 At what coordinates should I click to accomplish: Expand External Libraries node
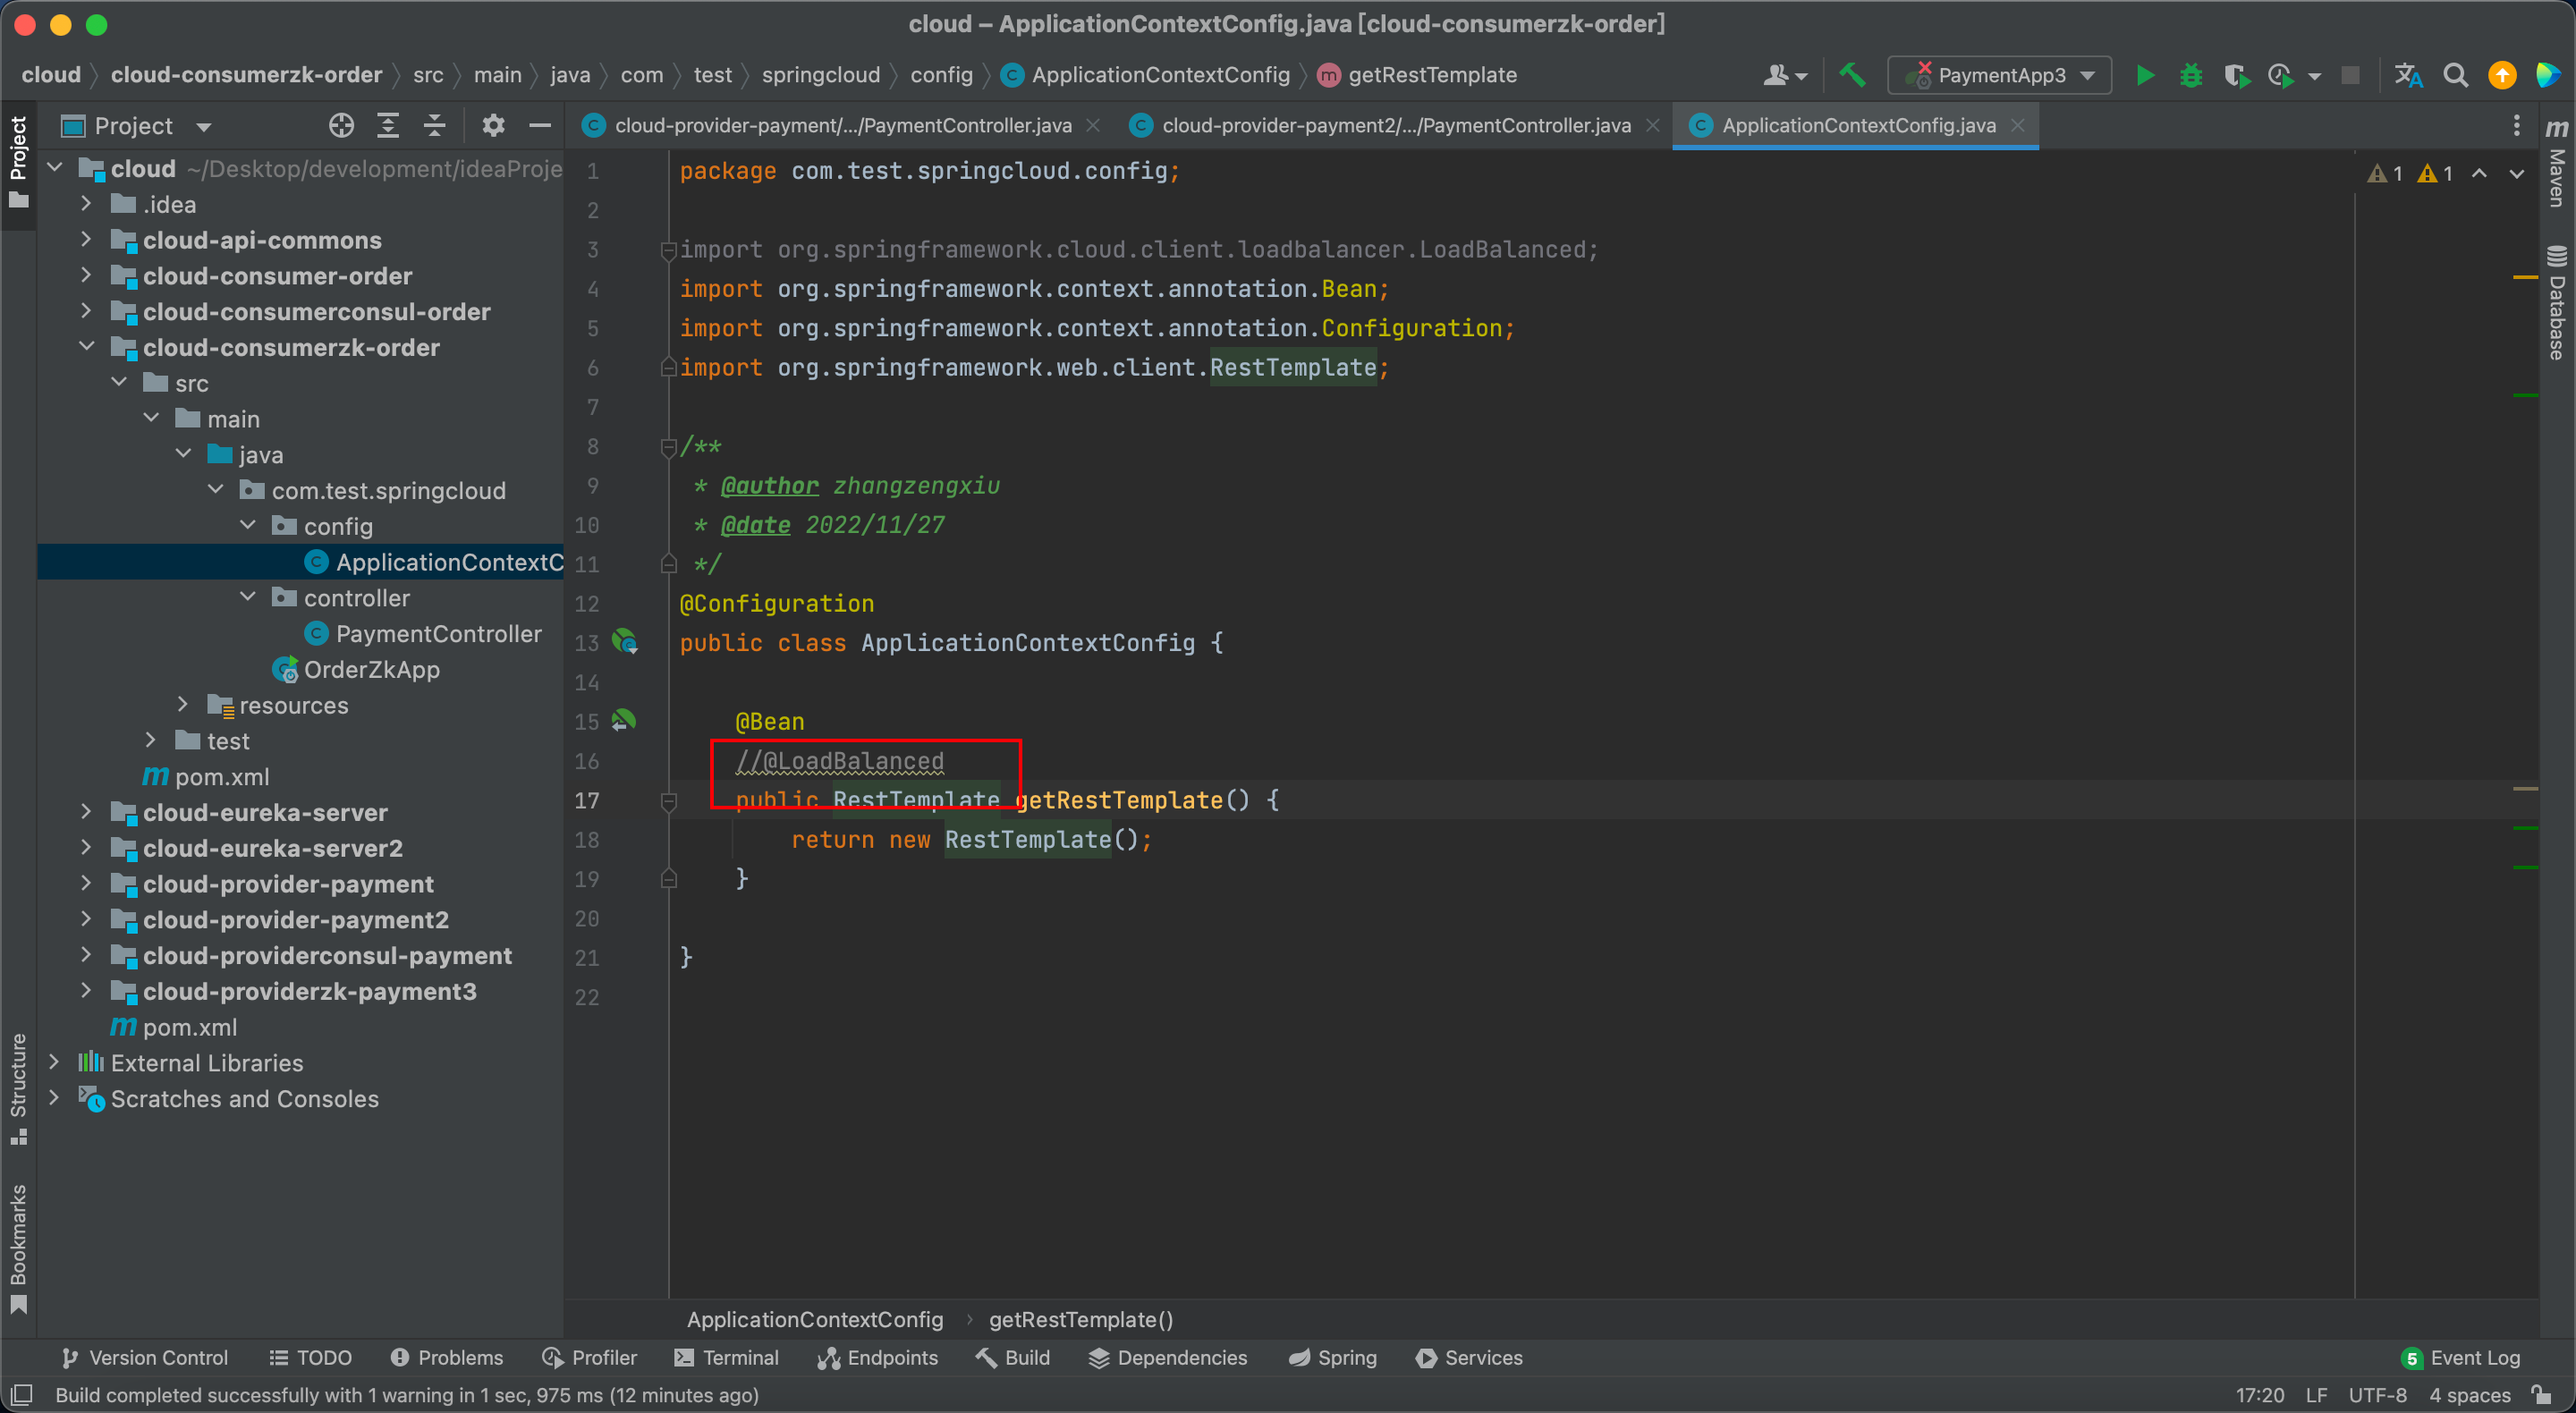coord(54,1062)
